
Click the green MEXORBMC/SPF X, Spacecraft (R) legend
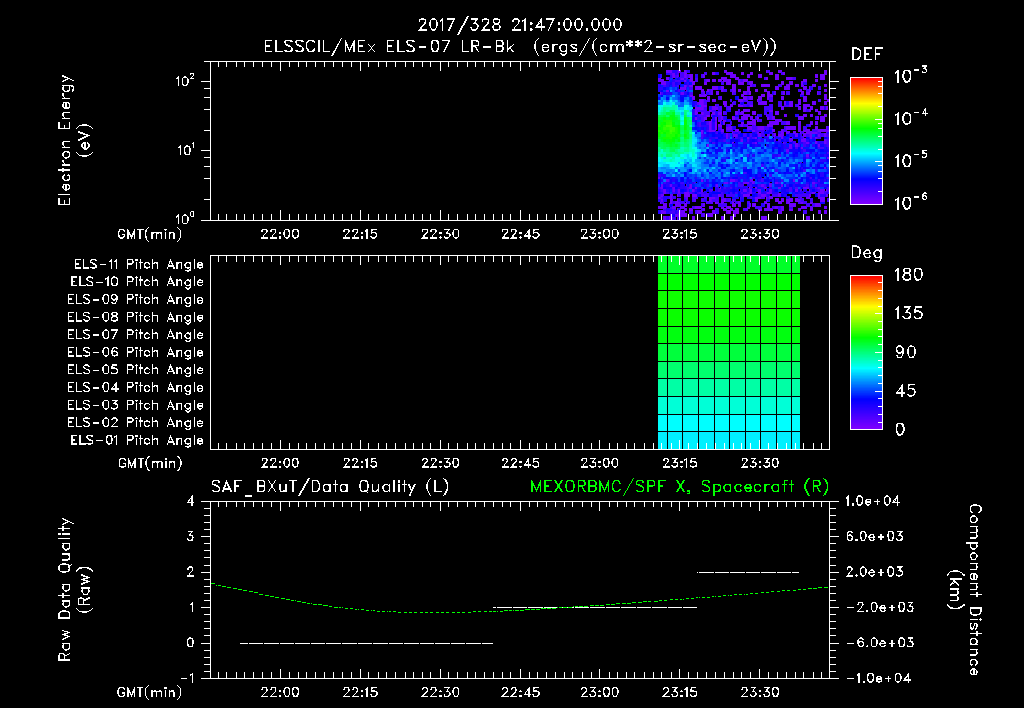pyautogui.click(x=679, y=487)
